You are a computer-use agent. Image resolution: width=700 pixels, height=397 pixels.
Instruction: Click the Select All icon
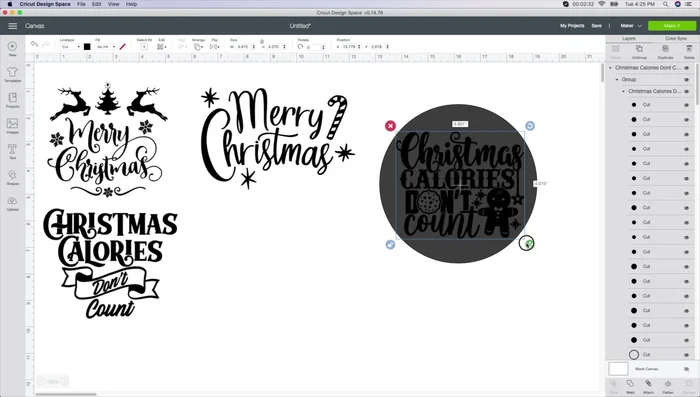coord(144,46)
